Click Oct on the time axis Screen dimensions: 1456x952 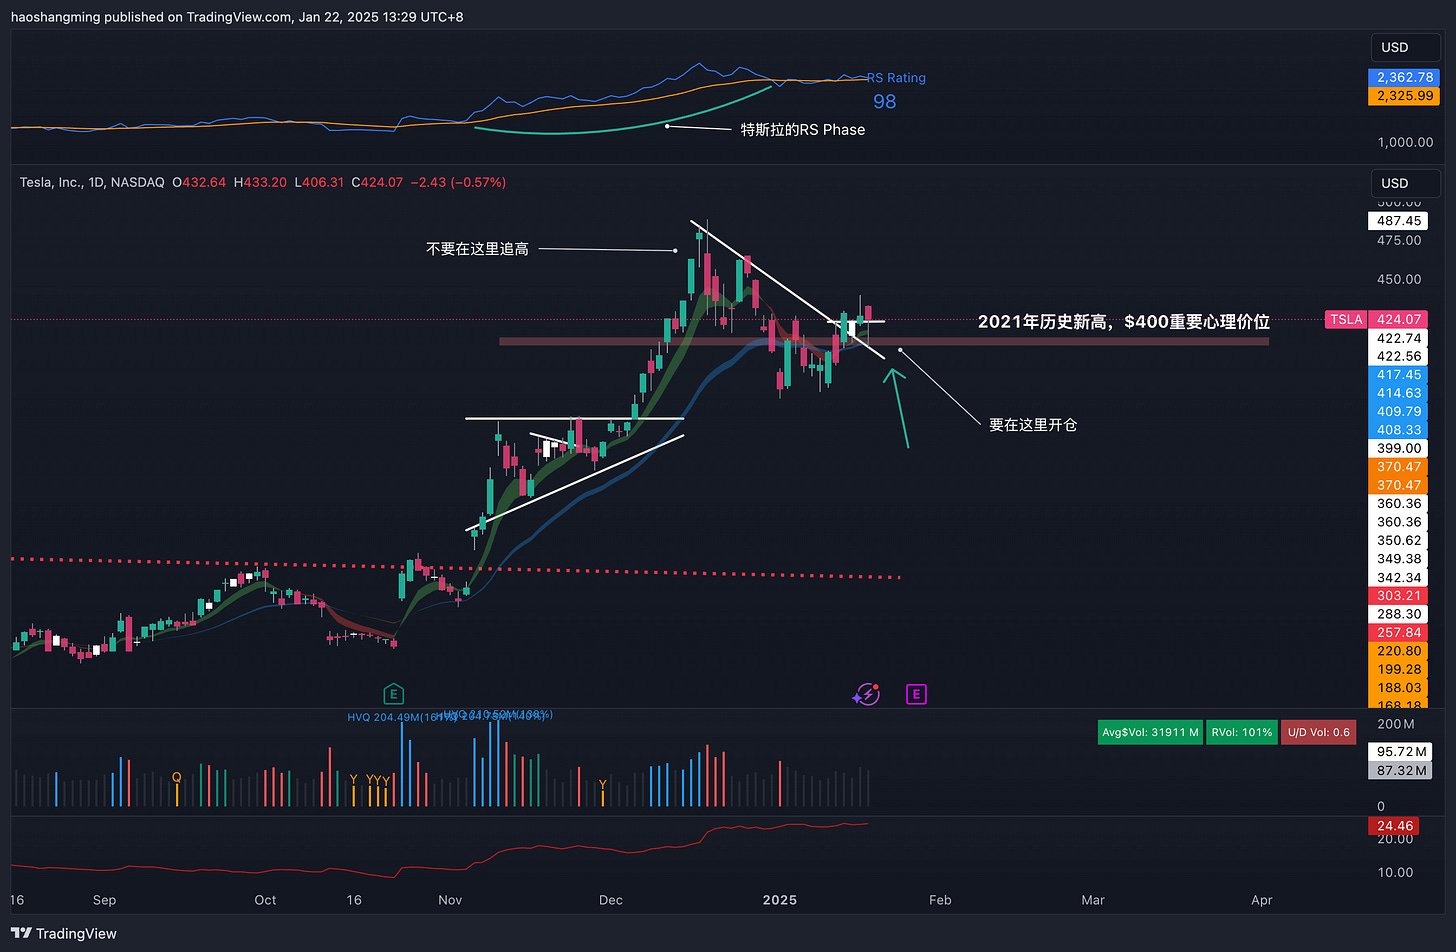(265, 900)
